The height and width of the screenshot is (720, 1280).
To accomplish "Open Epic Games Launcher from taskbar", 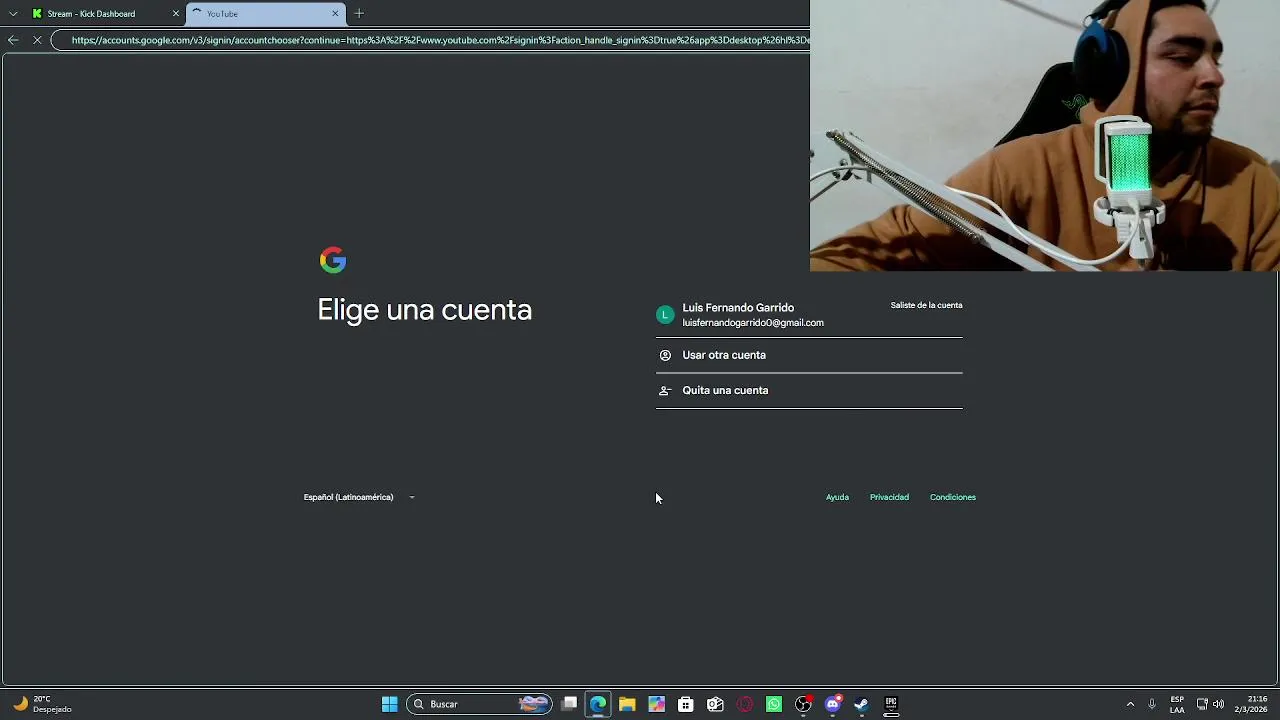I will 891,704.
